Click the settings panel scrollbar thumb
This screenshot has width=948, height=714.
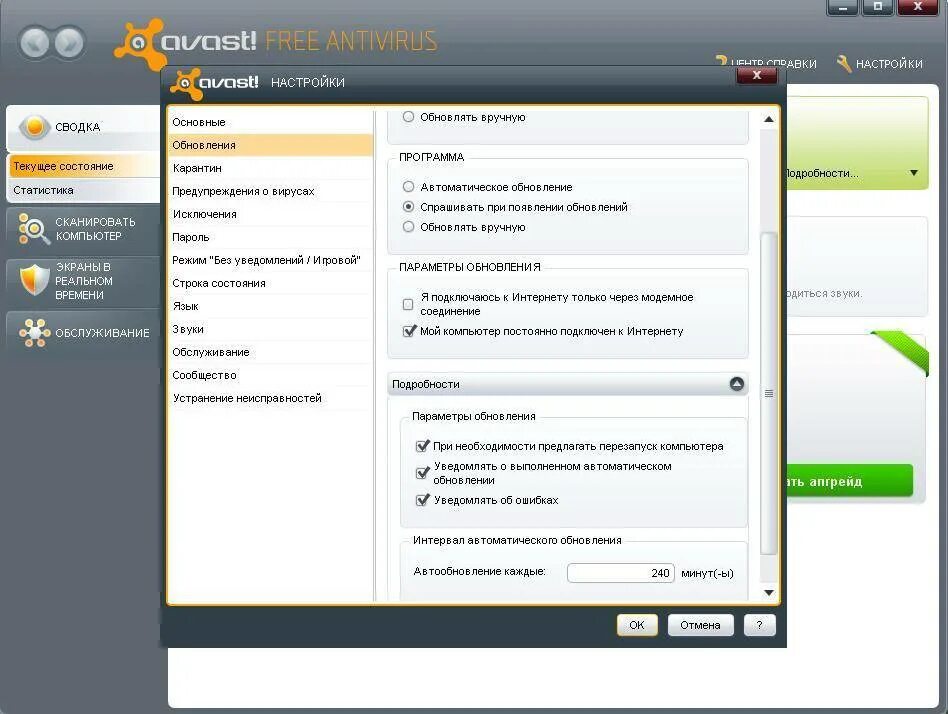click(x=768, y=393)
